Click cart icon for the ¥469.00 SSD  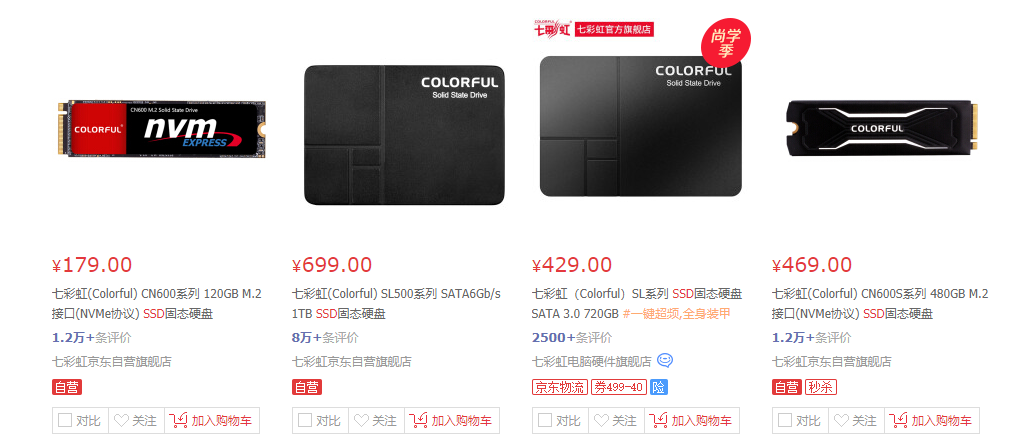(x=899, y=421)
